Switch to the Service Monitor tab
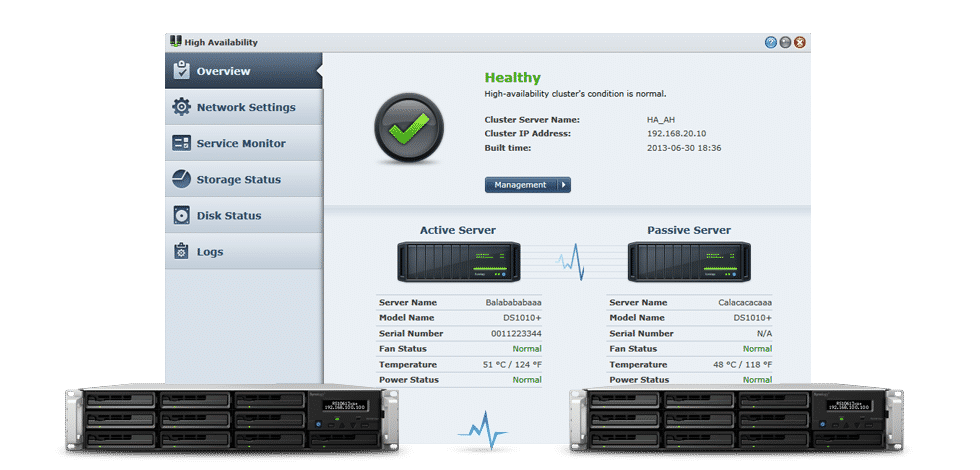Screen dimensions: 980x470 click(x=244, y=143)
